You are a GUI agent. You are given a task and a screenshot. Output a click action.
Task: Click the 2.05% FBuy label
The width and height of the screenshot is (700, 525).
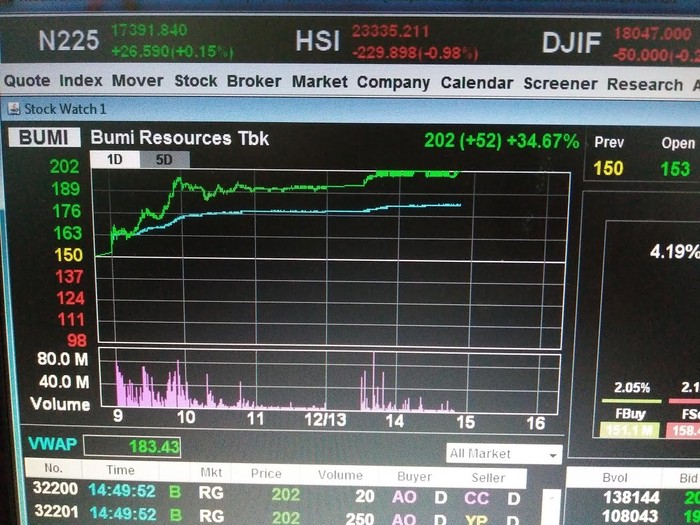pyautogui.click(x=632, y=388)
